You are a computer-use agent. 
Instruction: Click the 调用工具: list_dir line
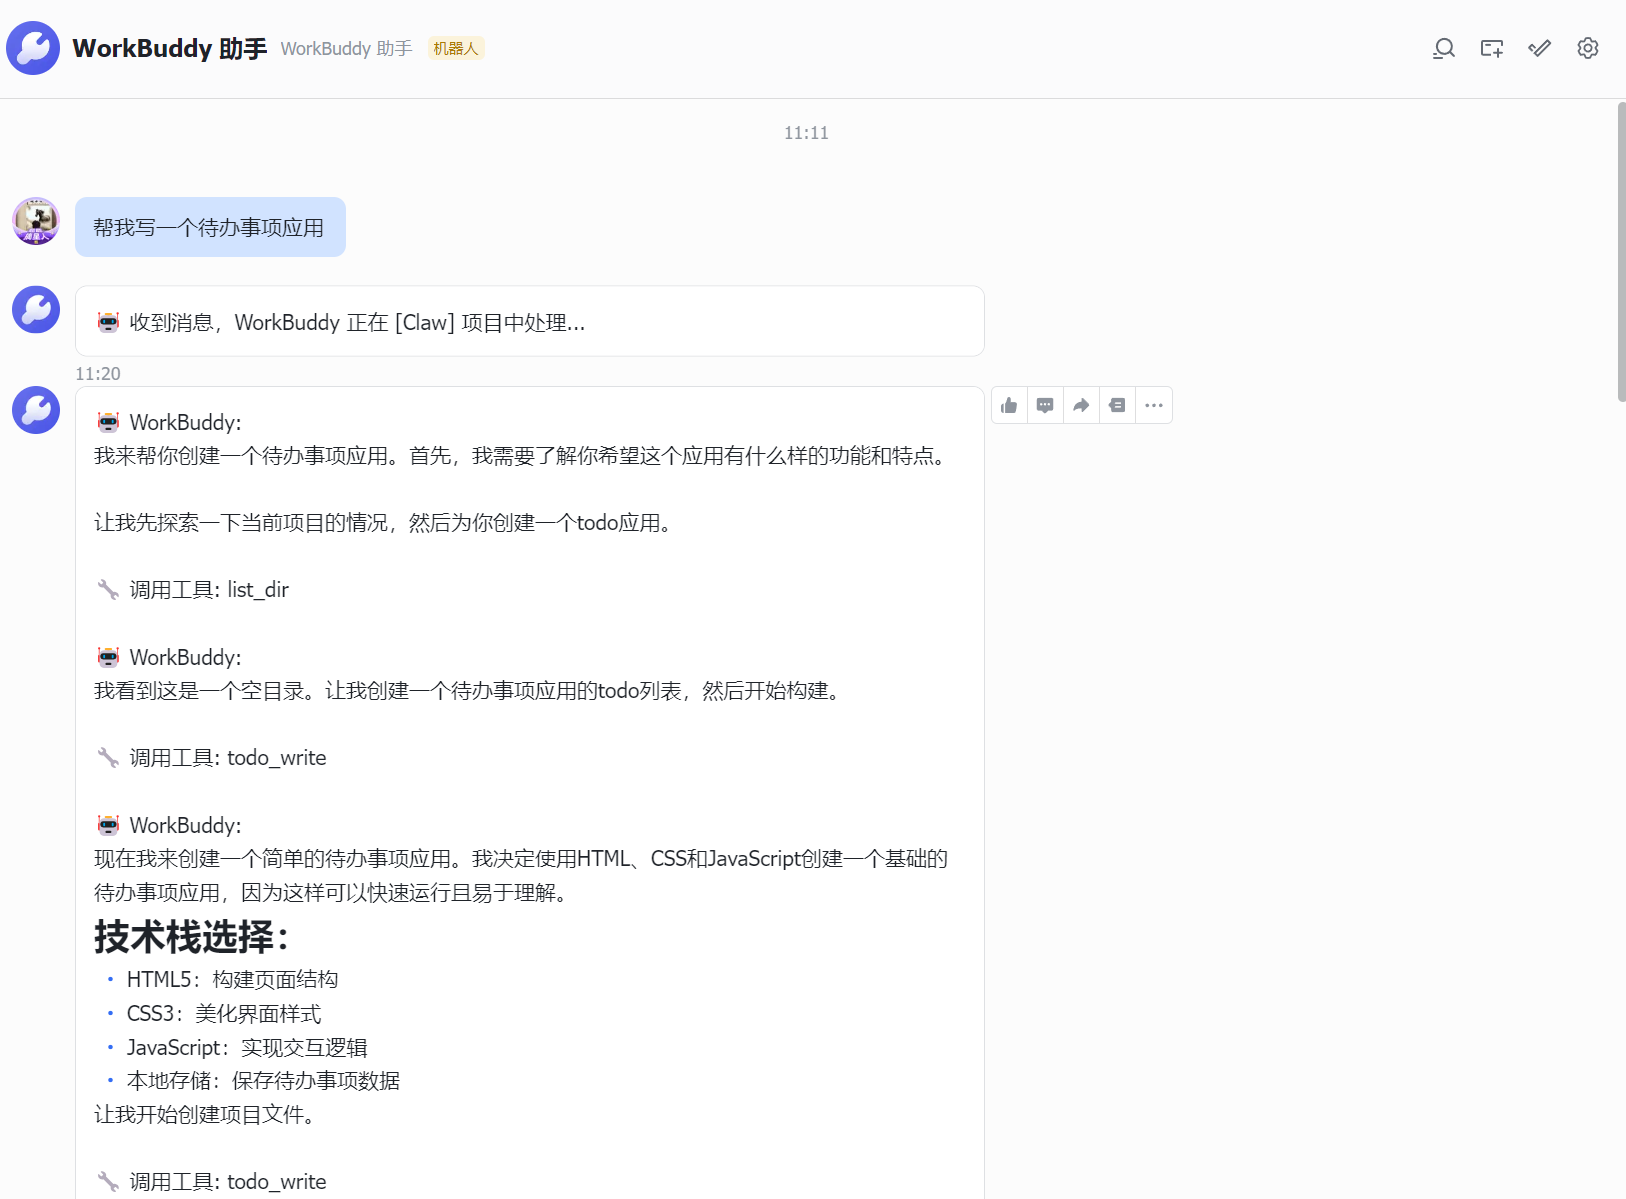coord(193,589)
